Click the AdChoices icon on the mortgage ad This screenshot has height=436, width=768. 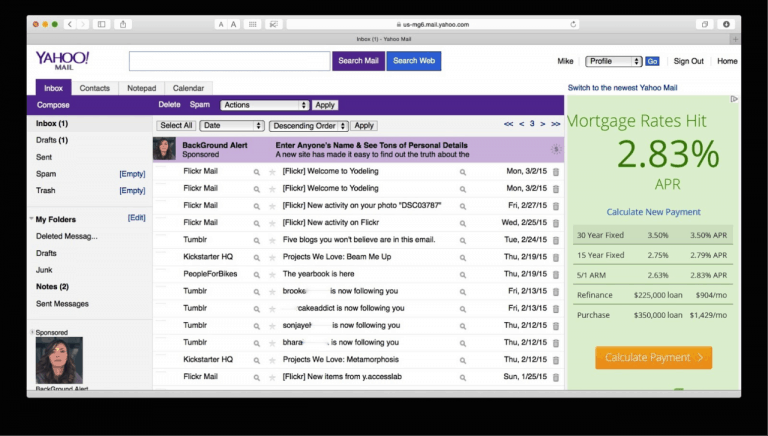point(734,99)
